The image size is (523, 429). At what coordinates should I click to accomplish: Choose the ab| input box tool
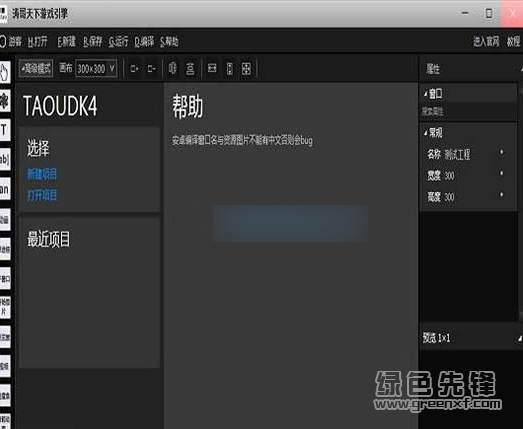point(4,159)
